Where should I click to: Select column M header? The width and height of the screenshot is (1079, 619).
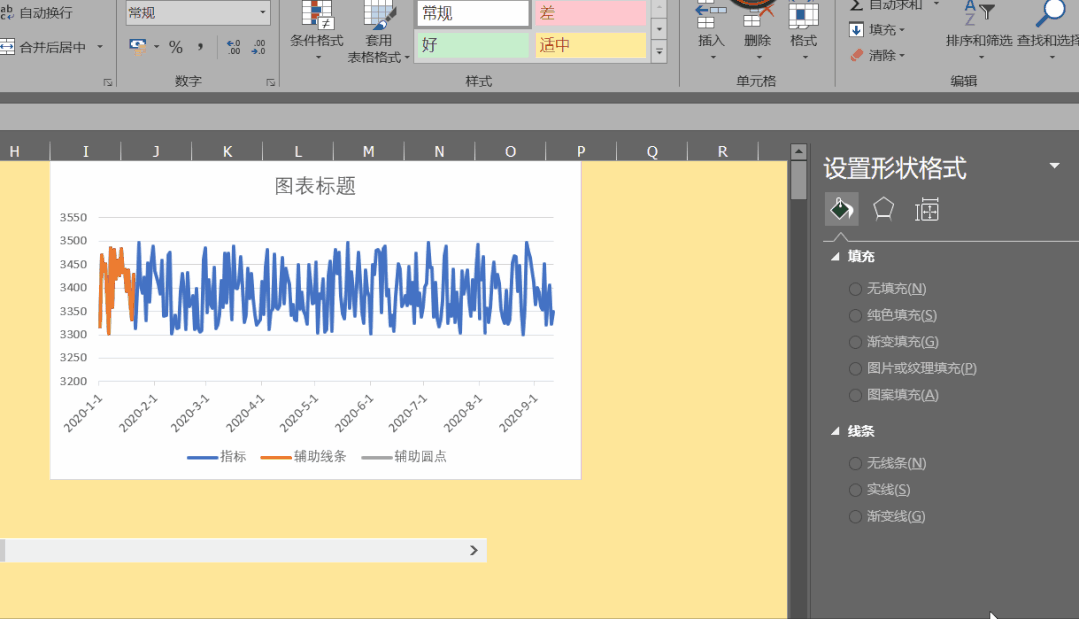pyautogui.click(x=369, y=151)
